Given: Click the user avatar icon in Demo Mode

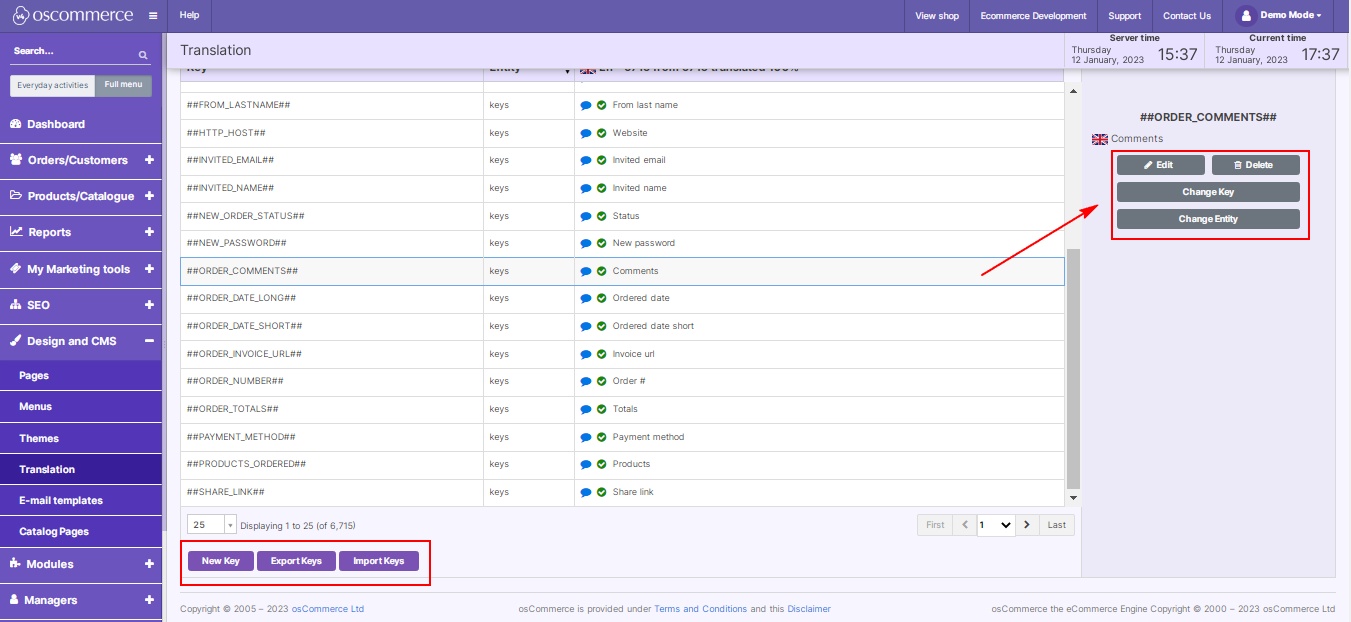Looking at the screenshot, I should (x=1245, y=16).
